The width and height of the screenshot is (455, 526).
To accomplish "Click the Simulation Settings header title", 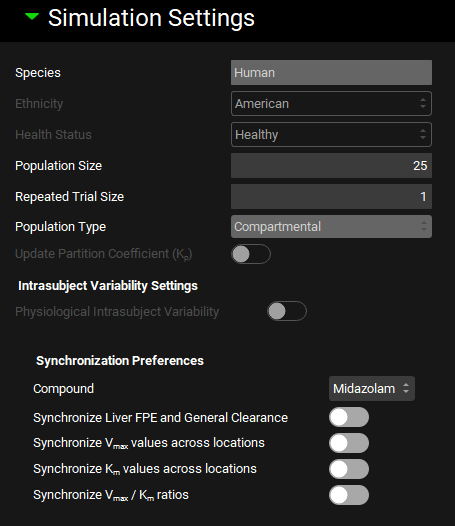I will tap(151, 18).
